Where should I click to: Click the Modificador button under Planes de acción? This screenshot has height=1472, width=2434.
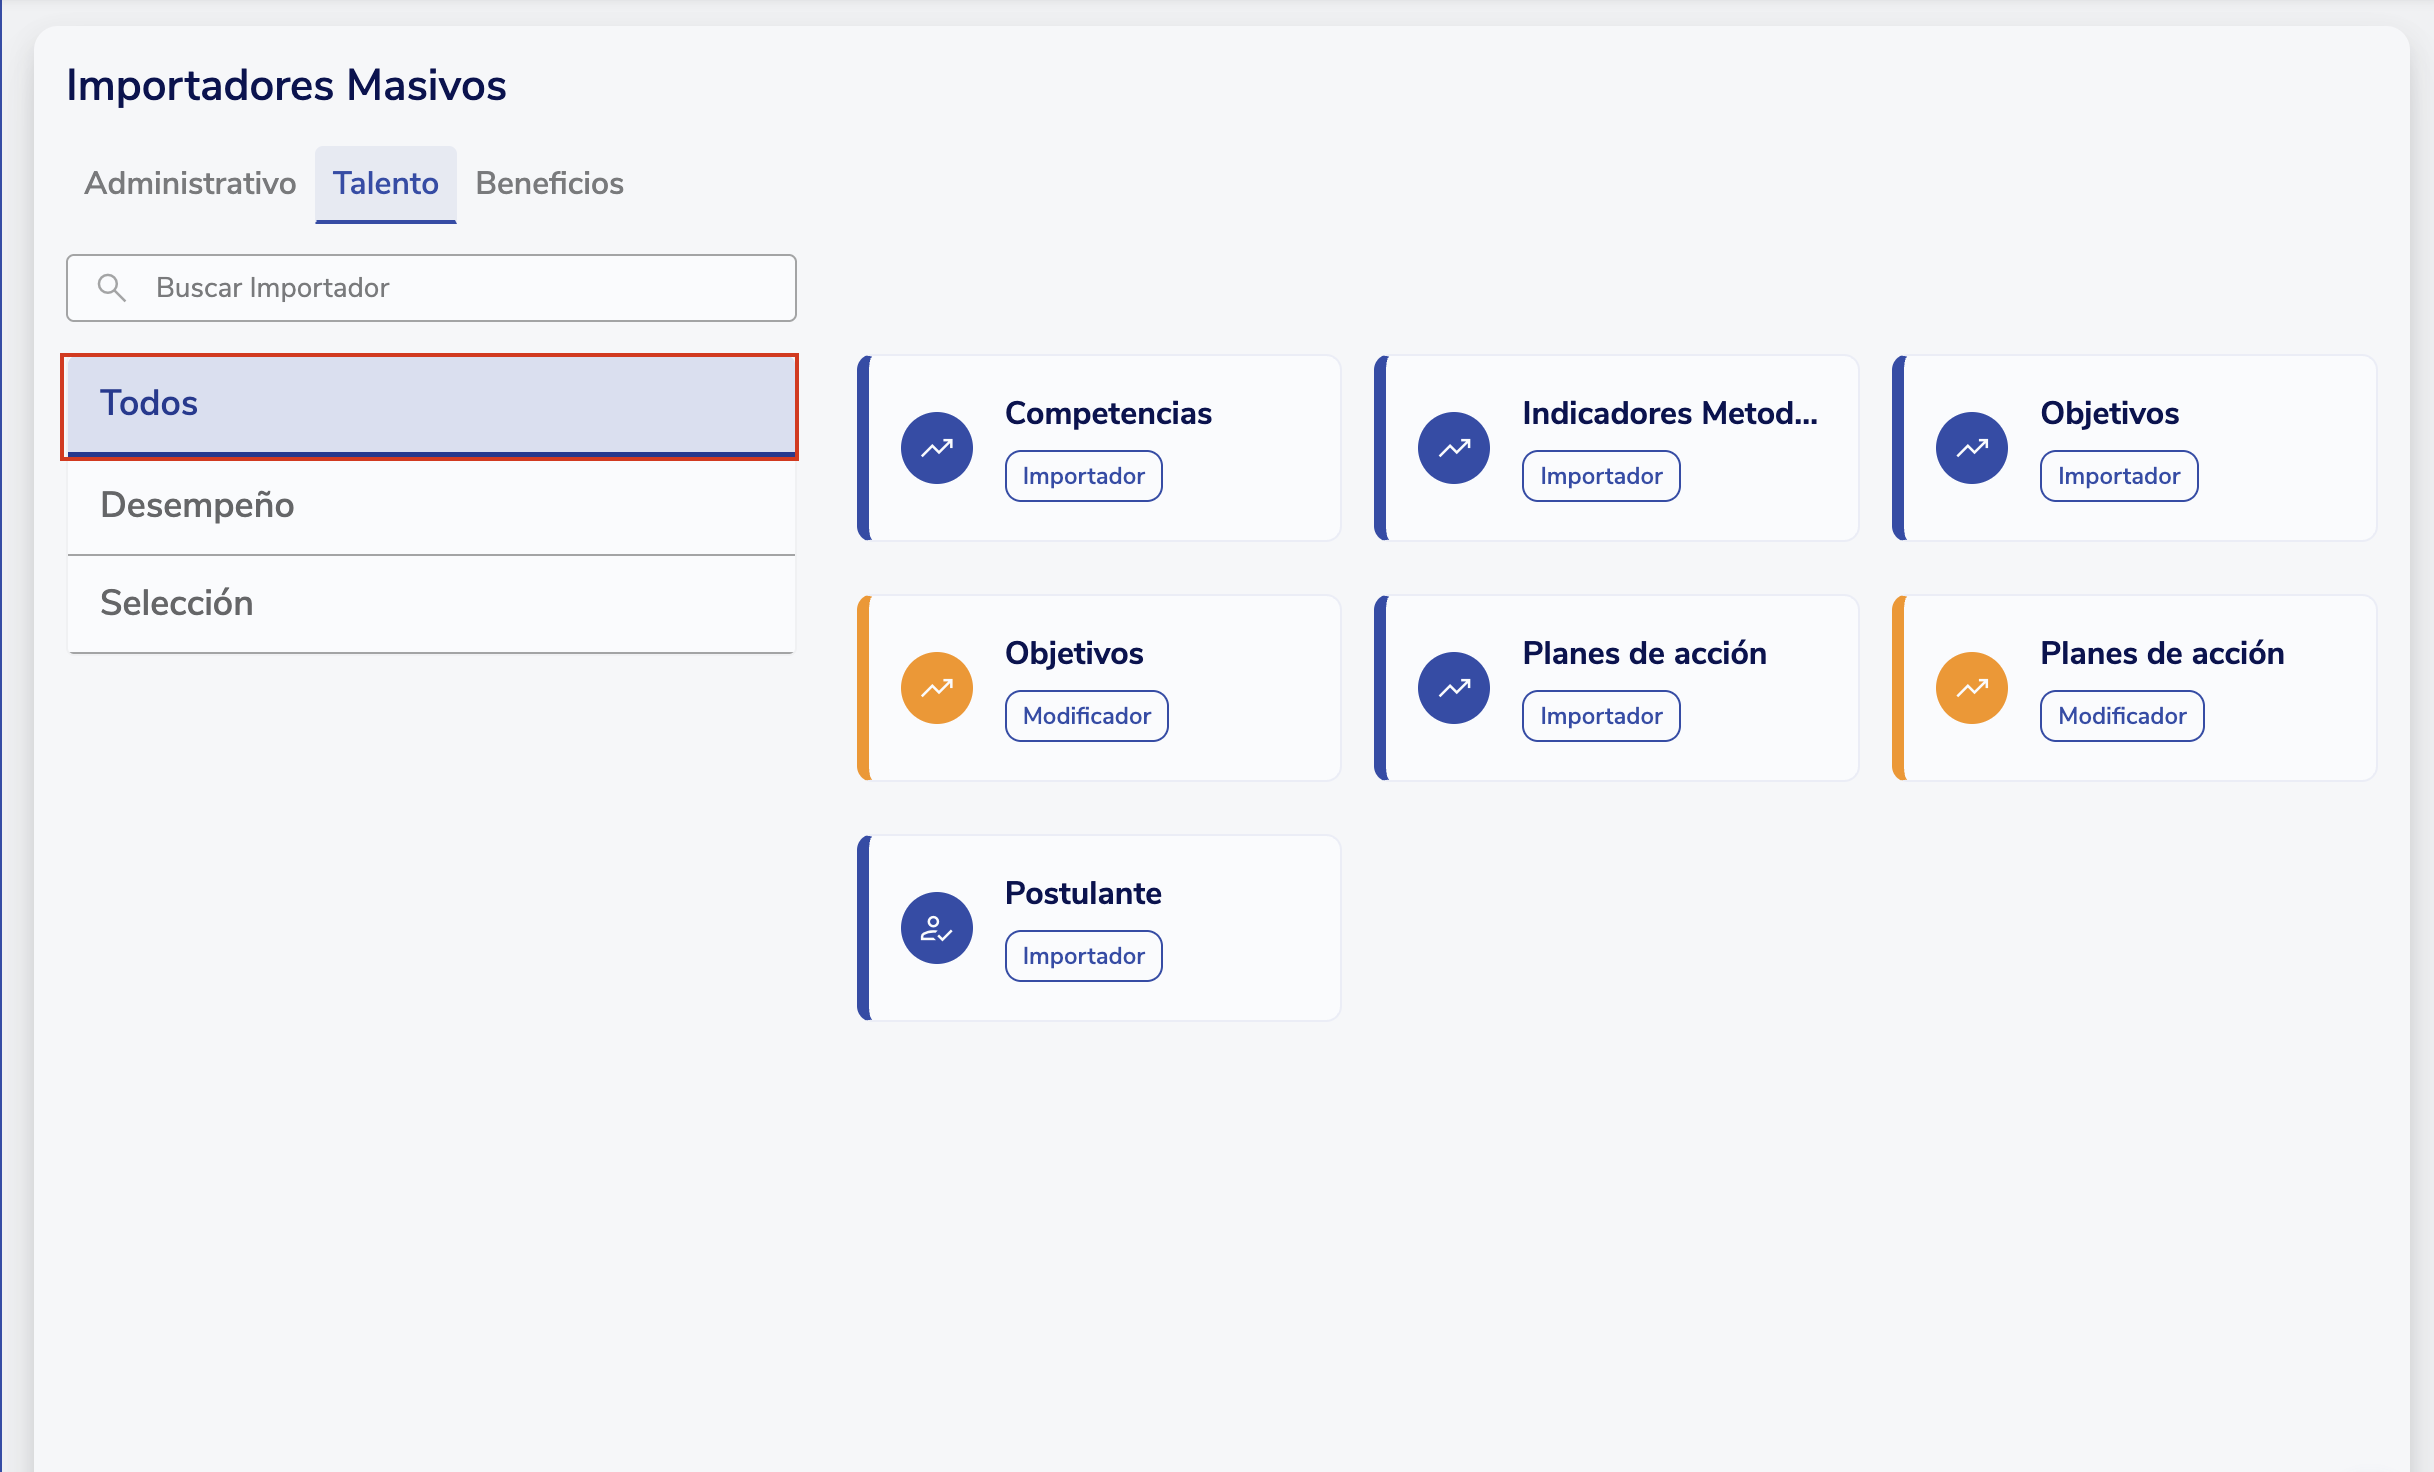click(2121, 716)
